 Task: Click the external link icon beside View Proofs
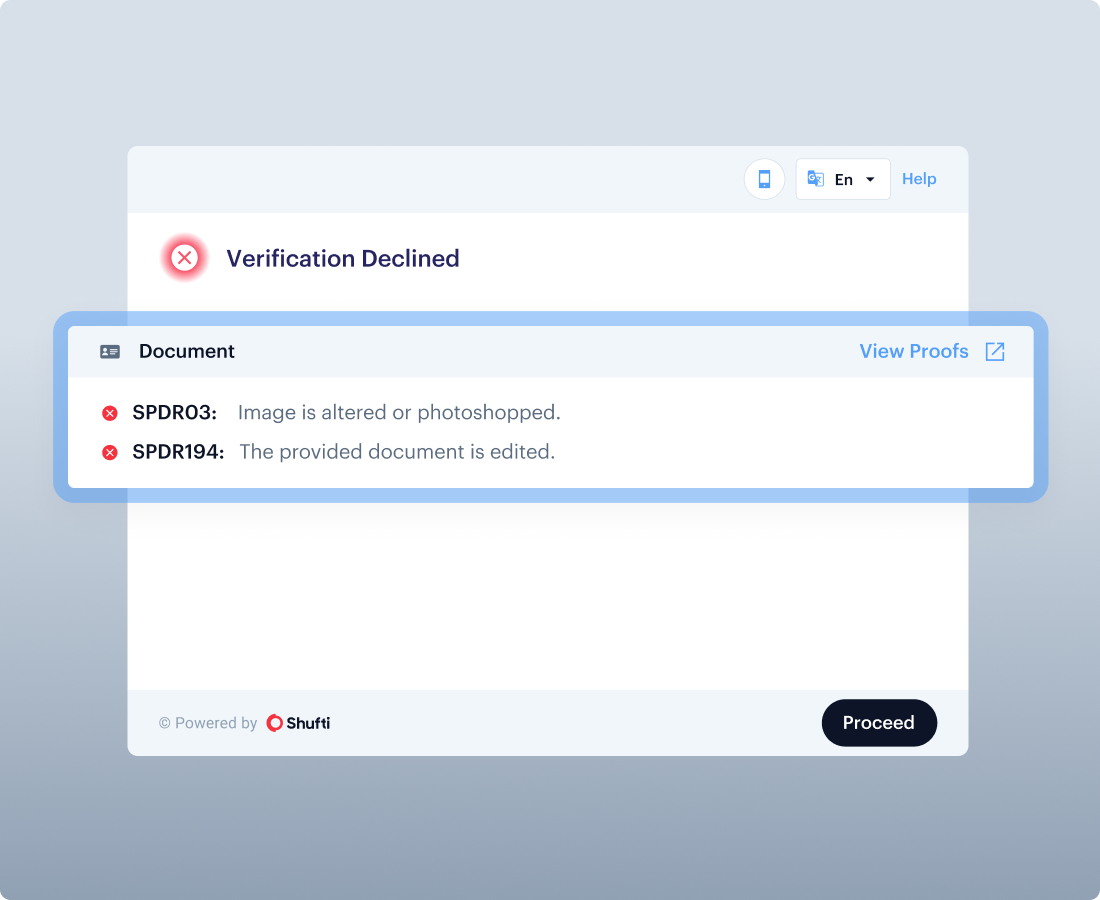click(x=995, y=351)
